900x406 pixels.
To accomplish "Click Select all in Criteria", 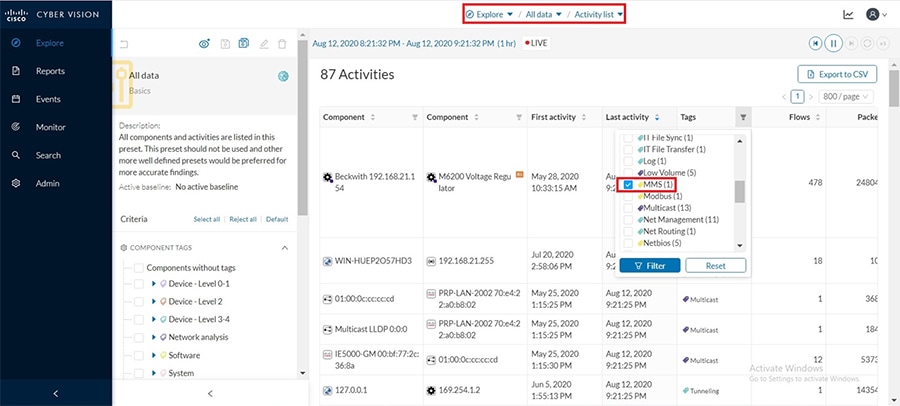I will (207, 219).
